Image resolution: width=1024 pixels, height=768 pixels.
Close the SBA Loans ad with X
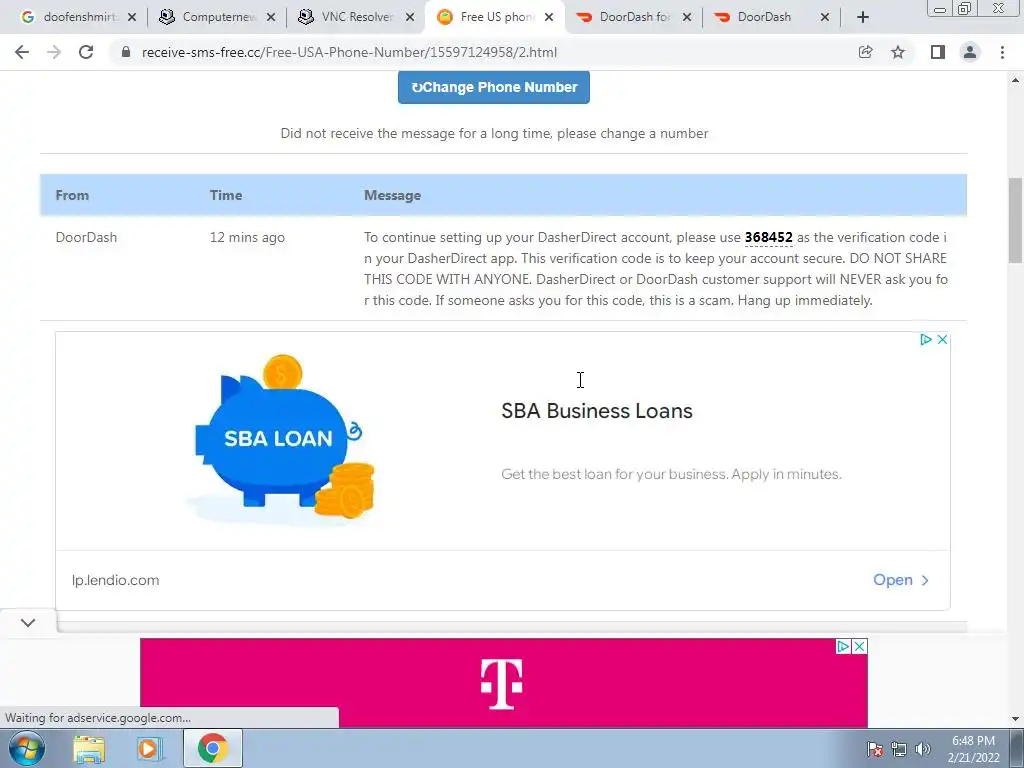[x=942, y=340]
